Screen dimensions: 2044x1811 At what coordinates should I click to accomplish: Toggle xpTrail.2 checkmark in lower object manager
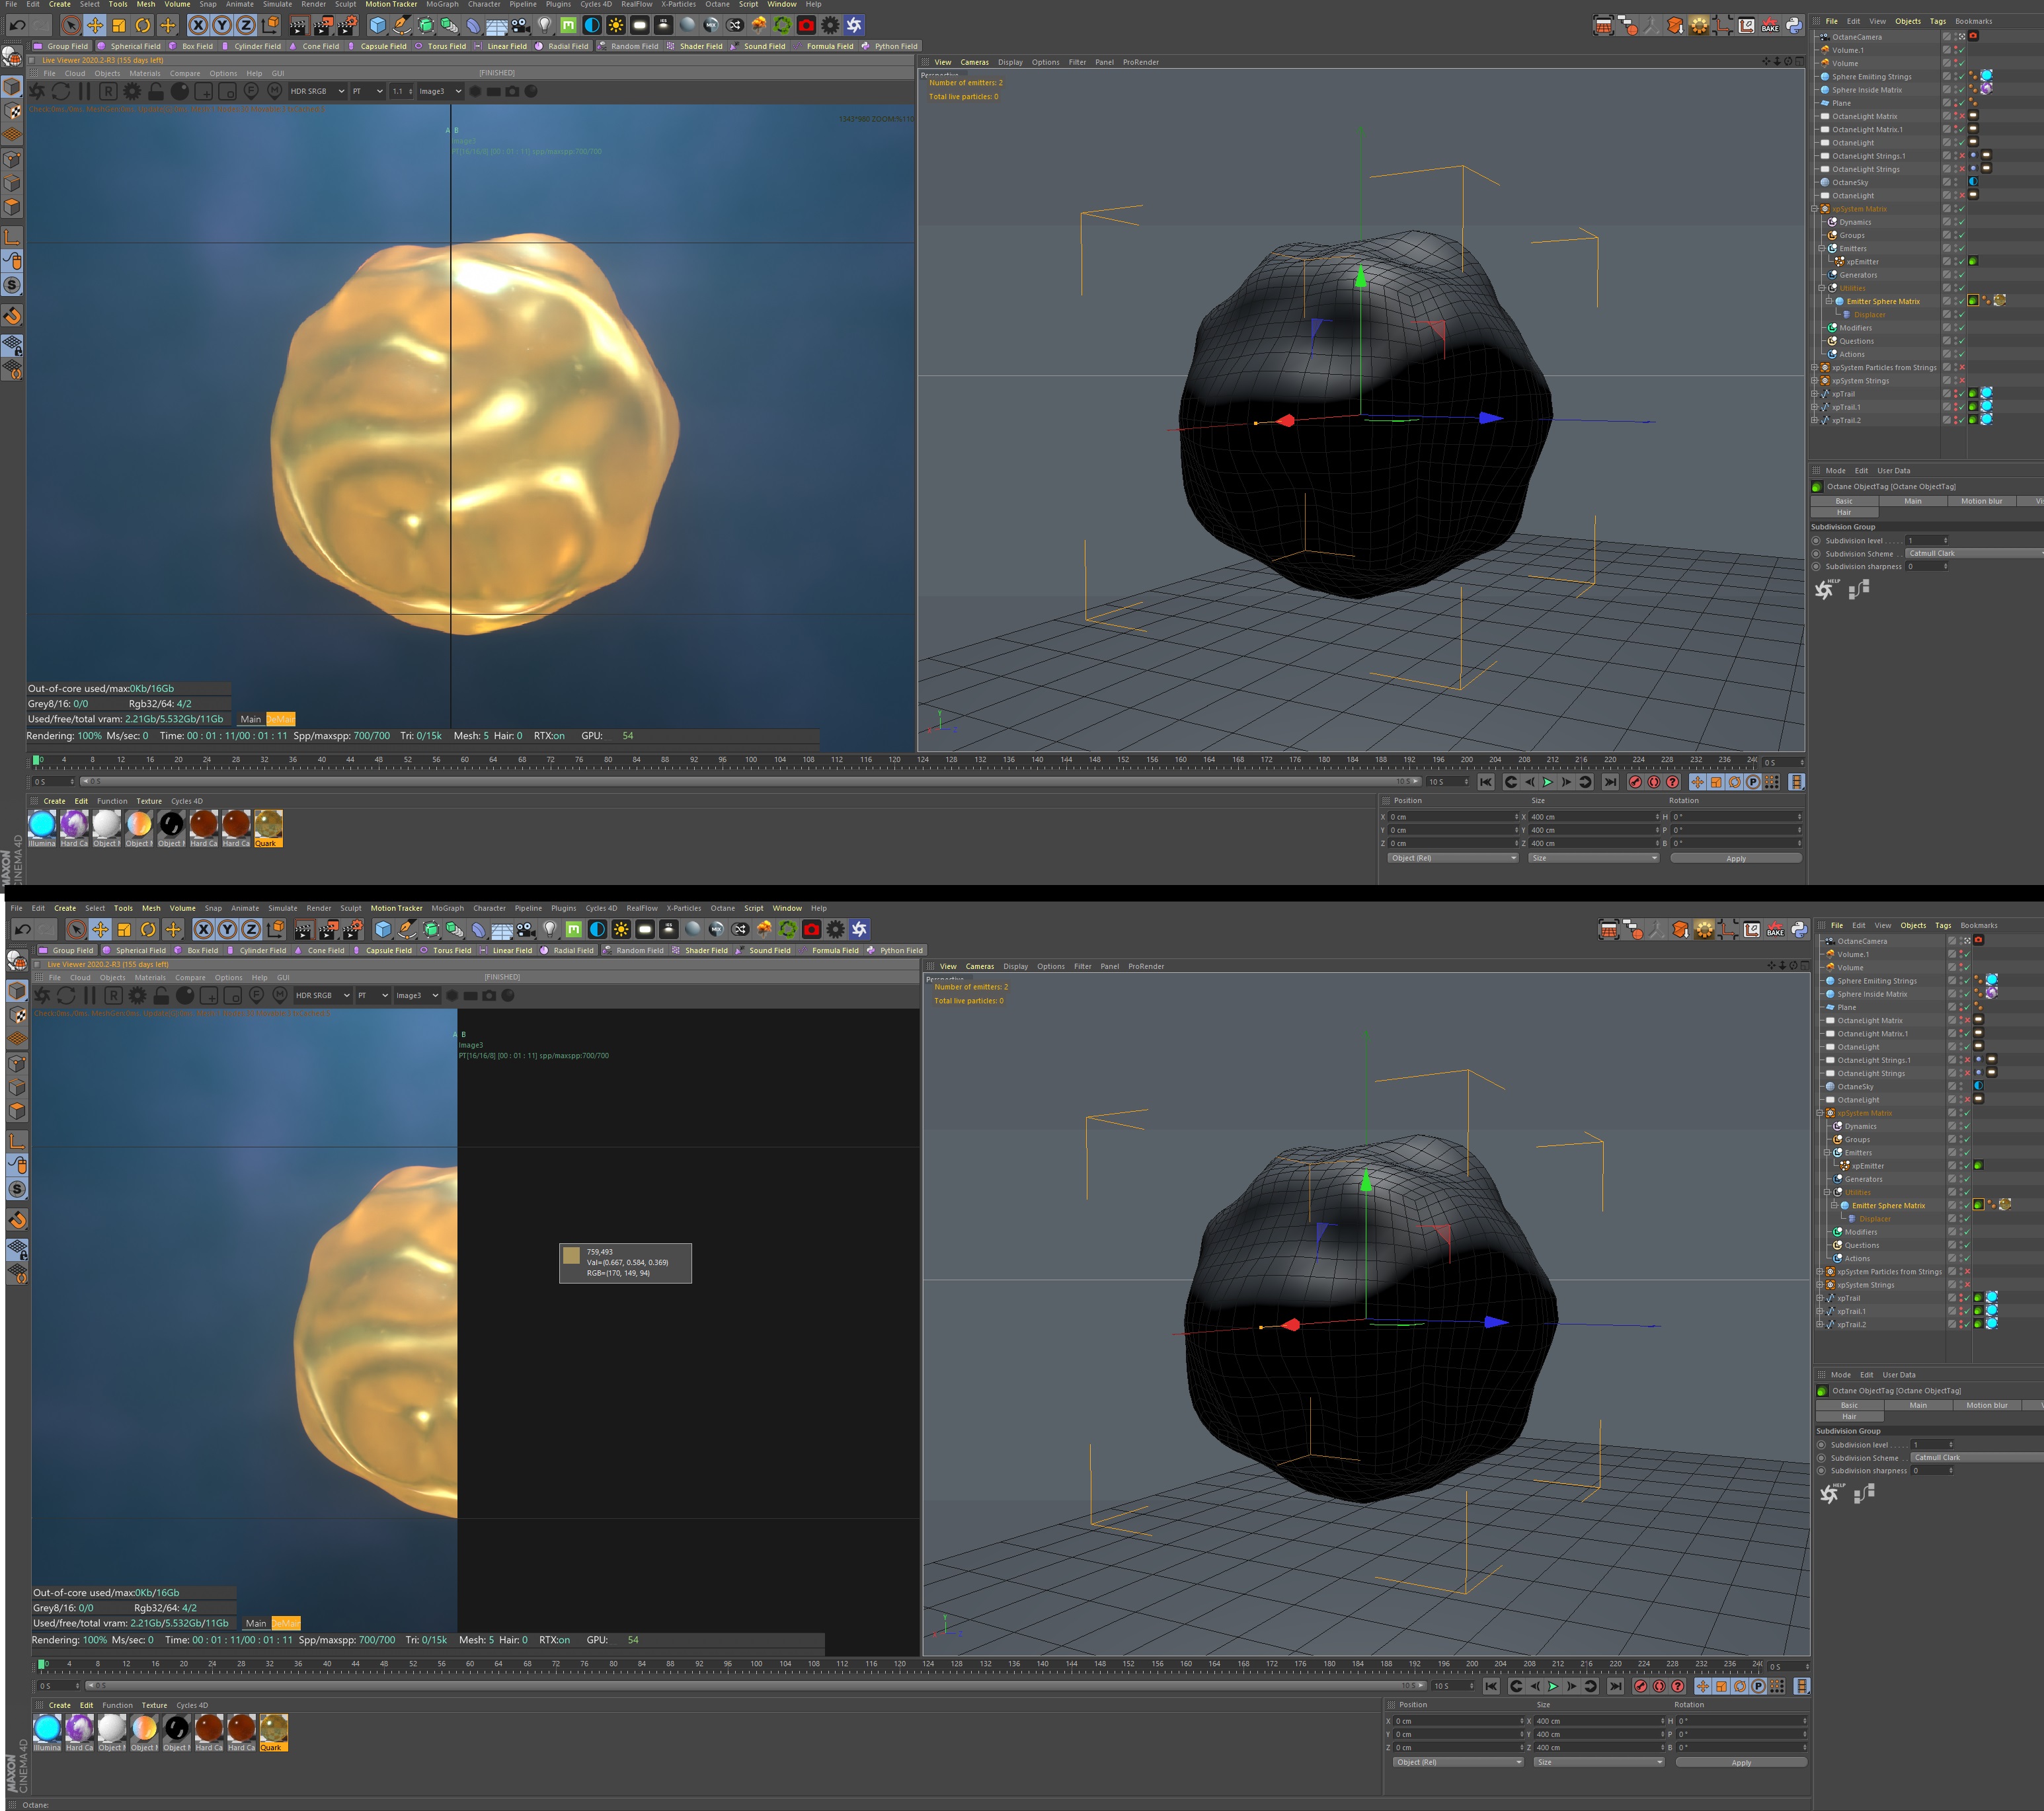[1966, 1324]
